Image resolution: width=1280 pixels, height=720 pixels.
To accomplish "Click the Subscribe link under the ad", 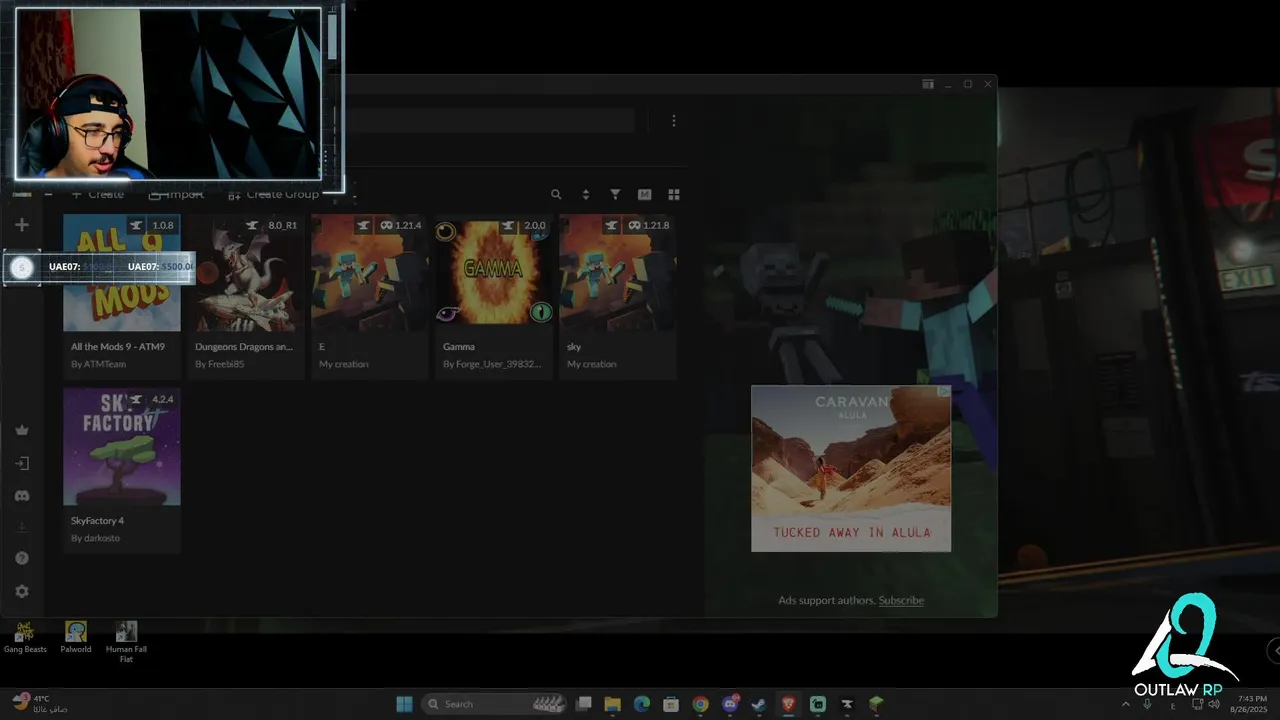I will pos(901,600).
